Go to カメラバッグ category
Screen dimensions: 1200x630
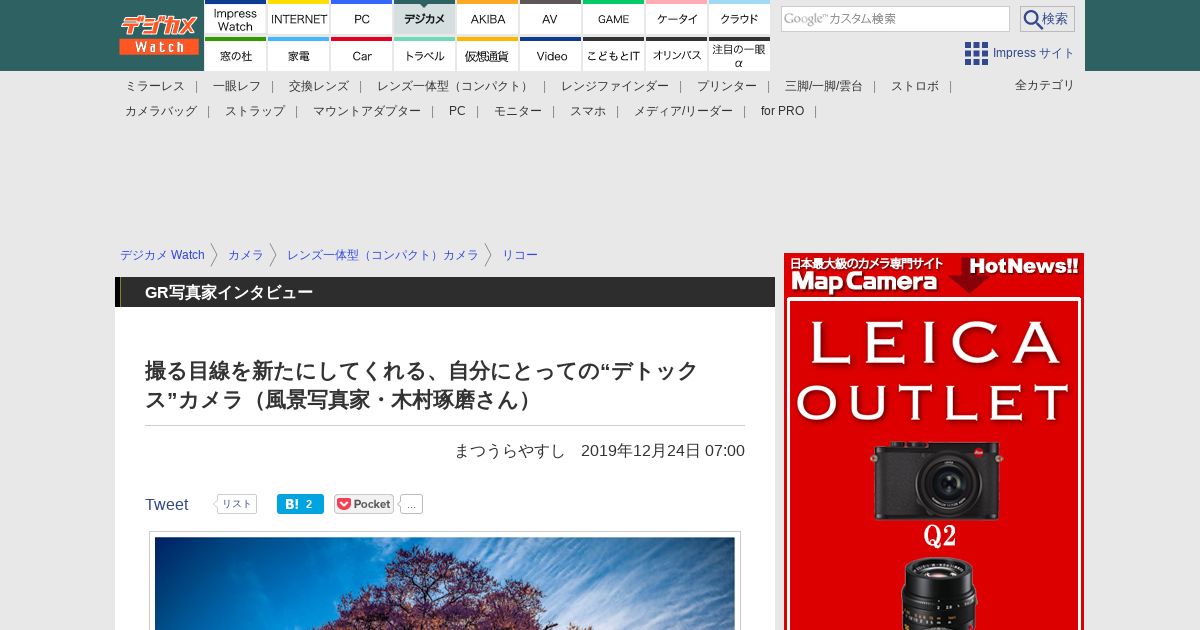[x=161, y=111]
